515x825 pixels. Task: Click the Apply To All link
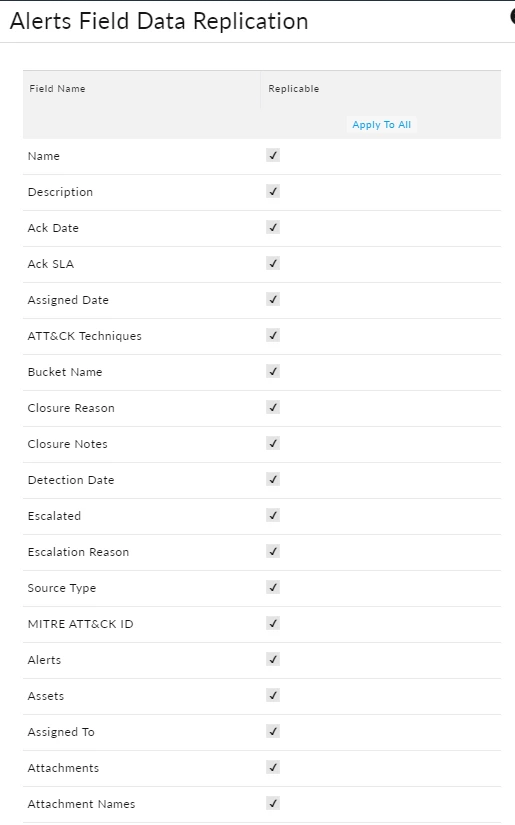click(x=381, y=125)
